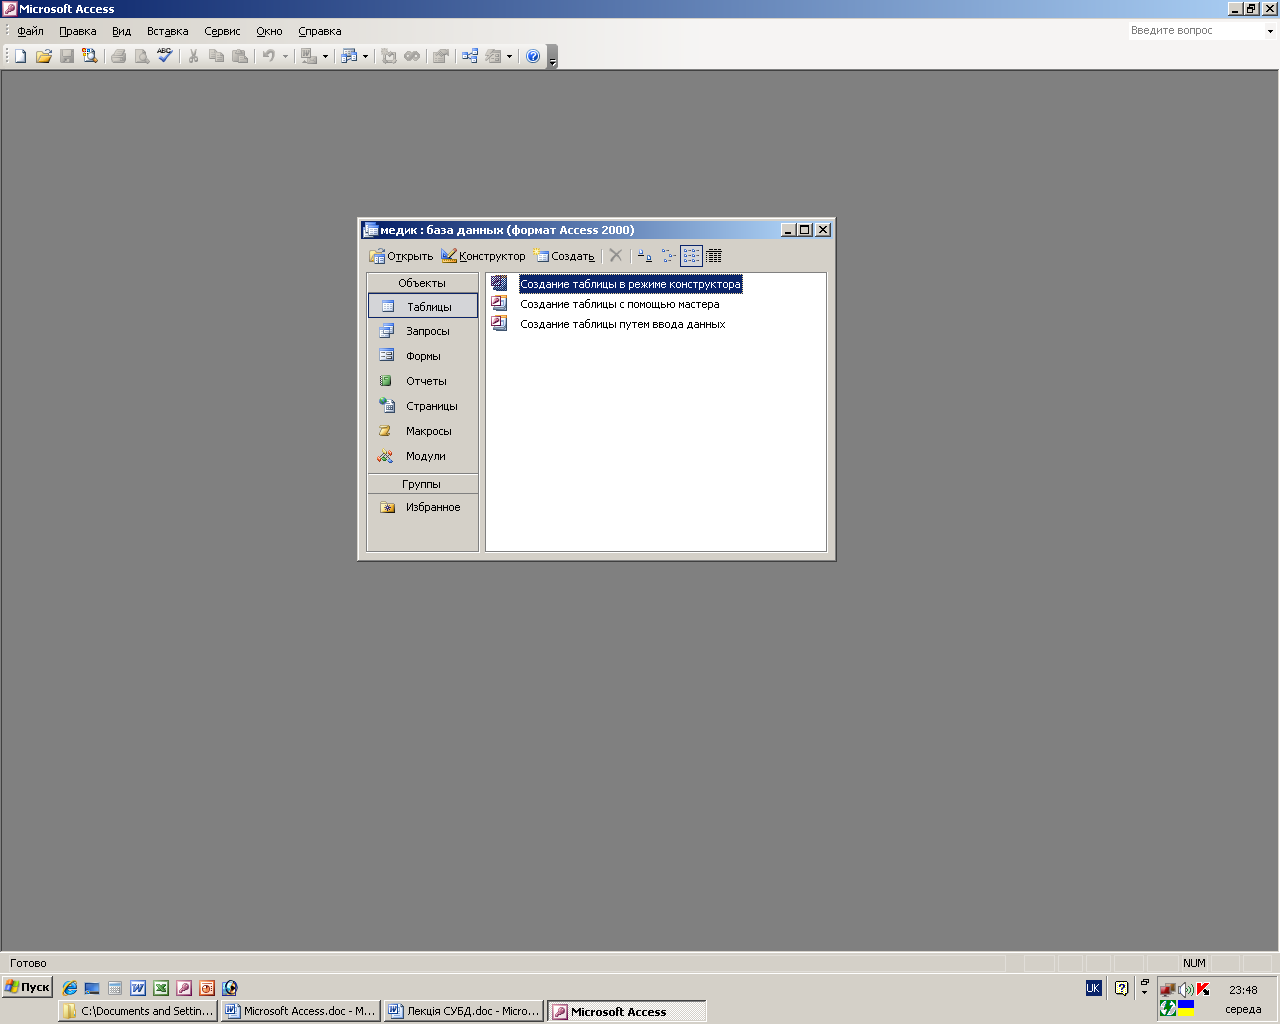
Task: Click the Code editor icon
Action: pos(389,56)
